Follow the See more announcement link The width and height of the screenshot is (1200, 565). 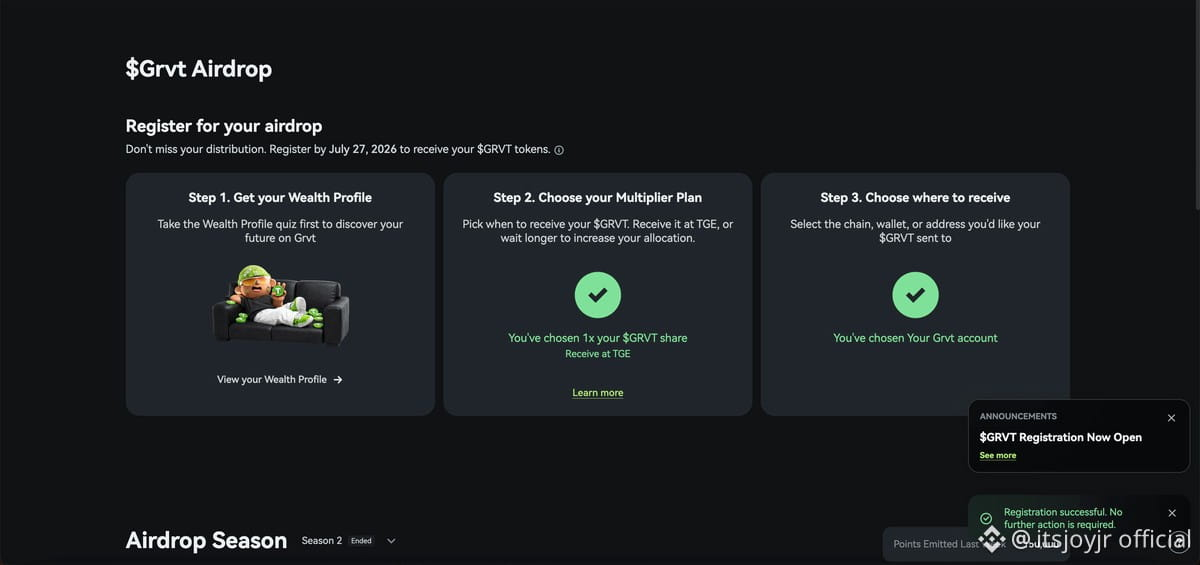(998, 455)
